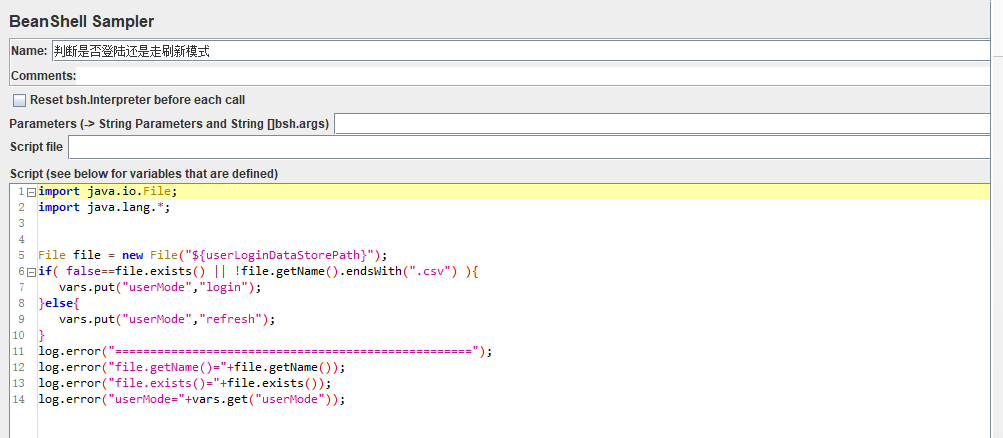This screenshot has width=1003, height=438.
Task: Click the log.error file.getName() line
Action: tap(191, 367)
